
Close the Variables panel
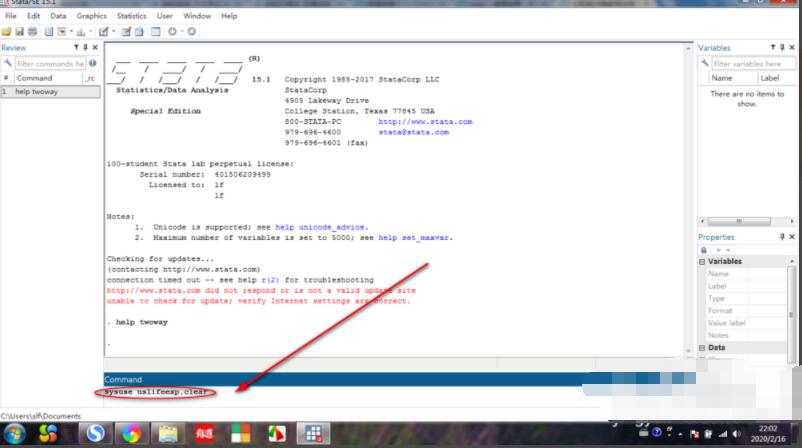pyautogui.click(x=792, y=48)
